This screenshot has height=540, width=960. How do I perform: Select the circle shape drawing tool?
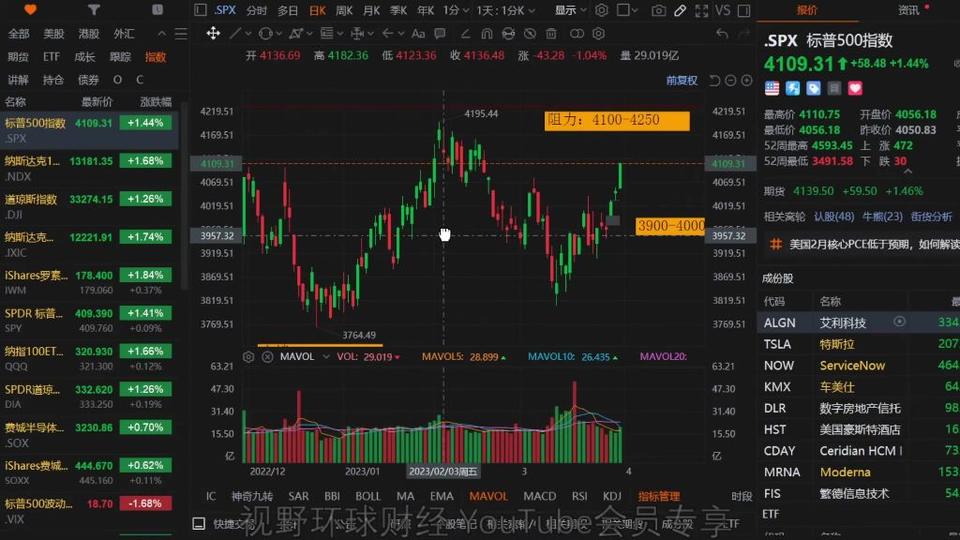pyautogui.click(x=265, y=33)
